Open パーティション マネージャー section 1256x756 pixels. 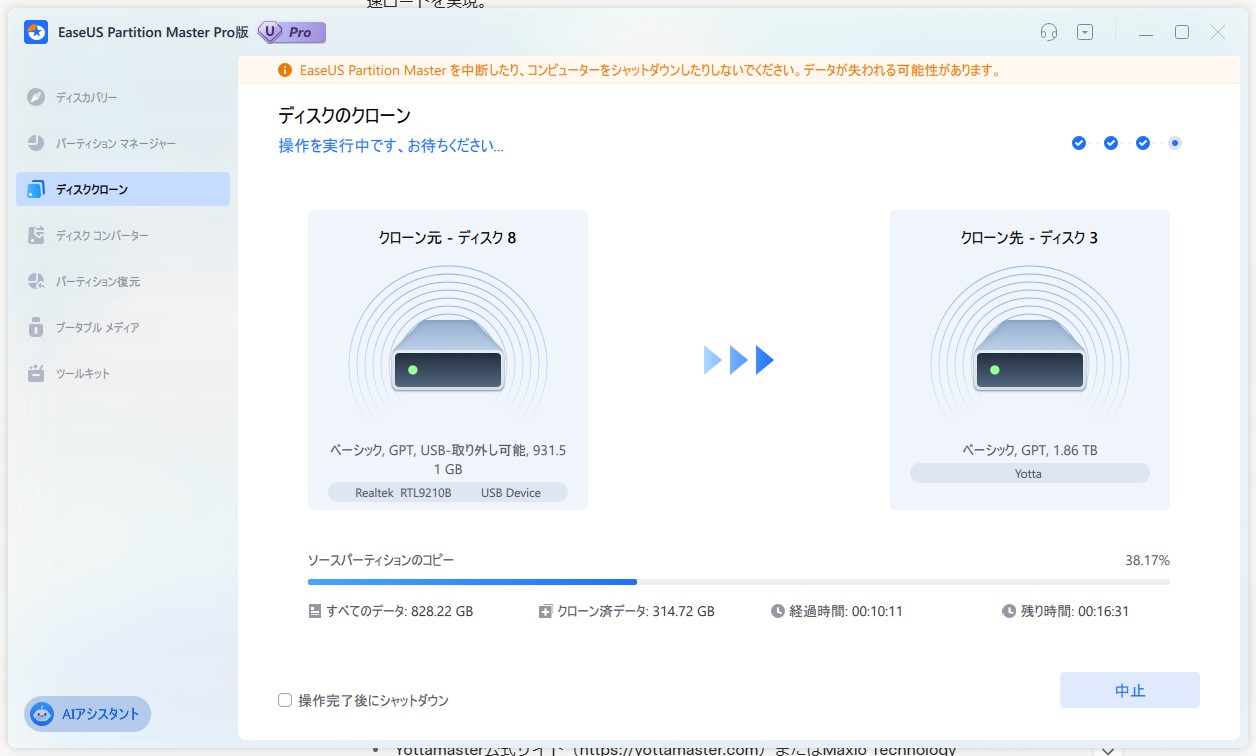pos(123,144)
